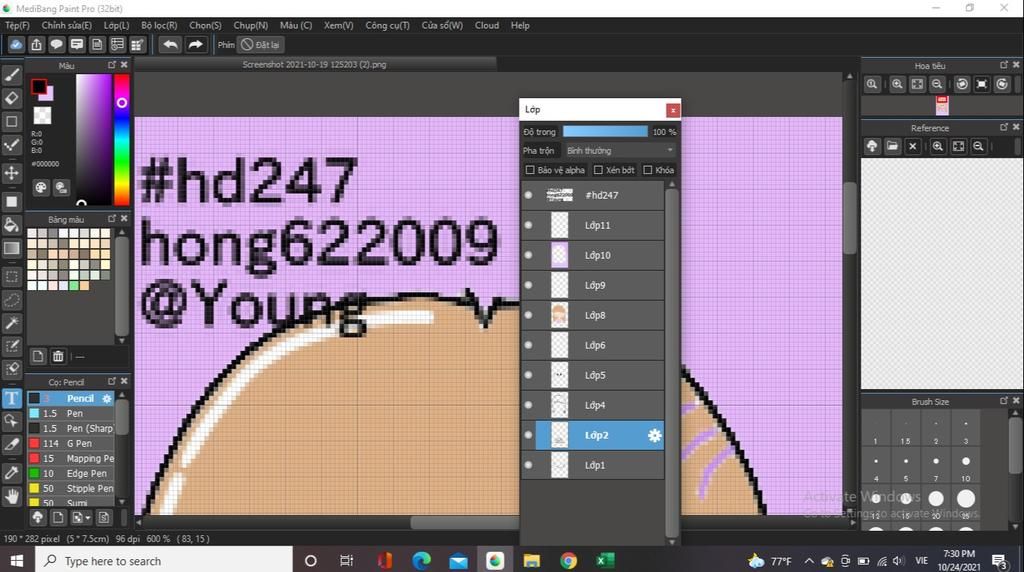Click the transparent color swatch
1024x572 pixels.
[42, 115]
